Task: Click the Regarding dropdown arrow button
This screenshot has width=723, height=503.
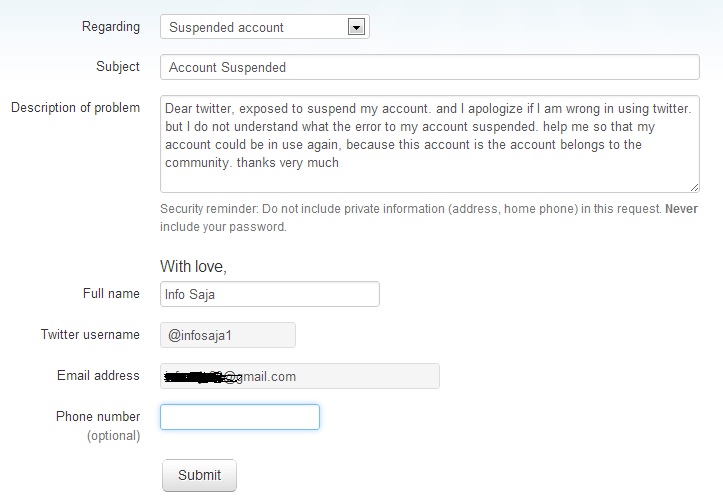Action: [x=354, y=27]
